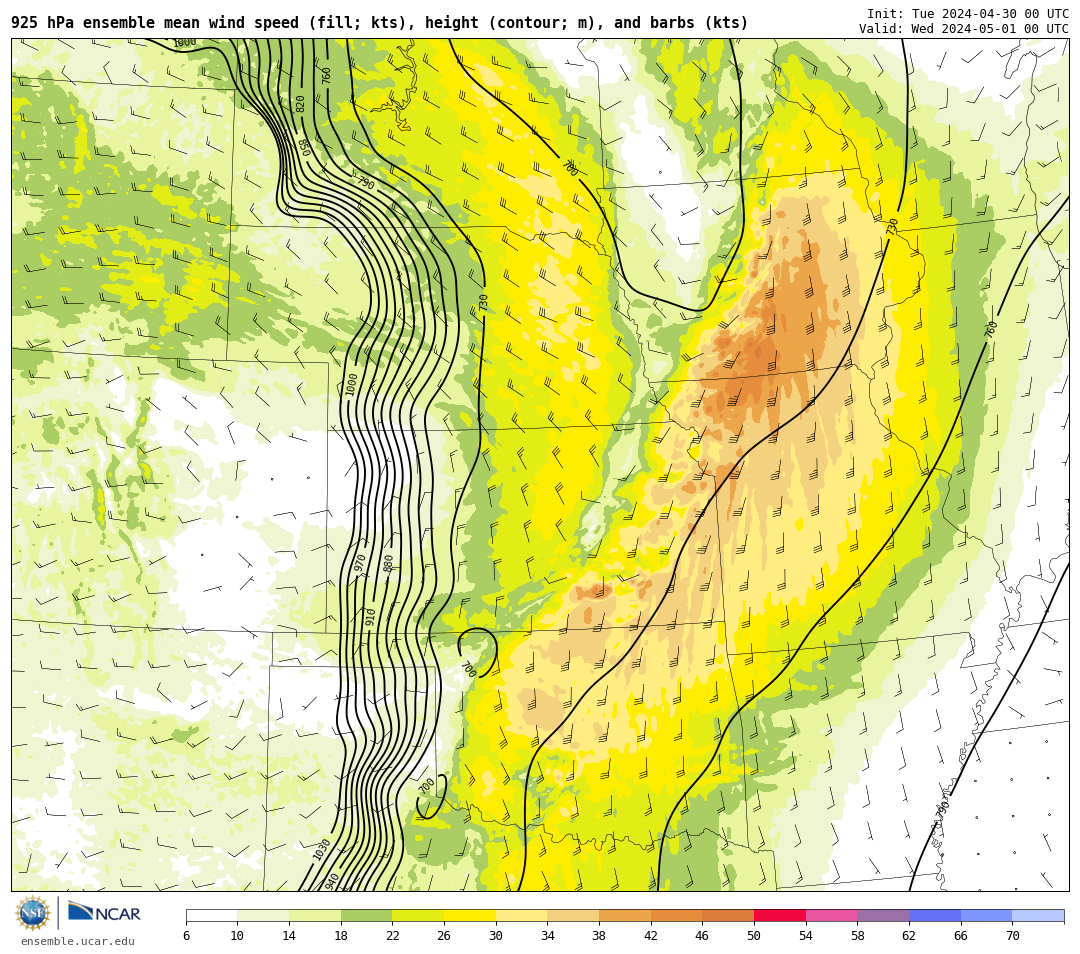Pick the blue 62–66 kts colorbar segment
The image size is (1080, 954).
tap(935, 915)
